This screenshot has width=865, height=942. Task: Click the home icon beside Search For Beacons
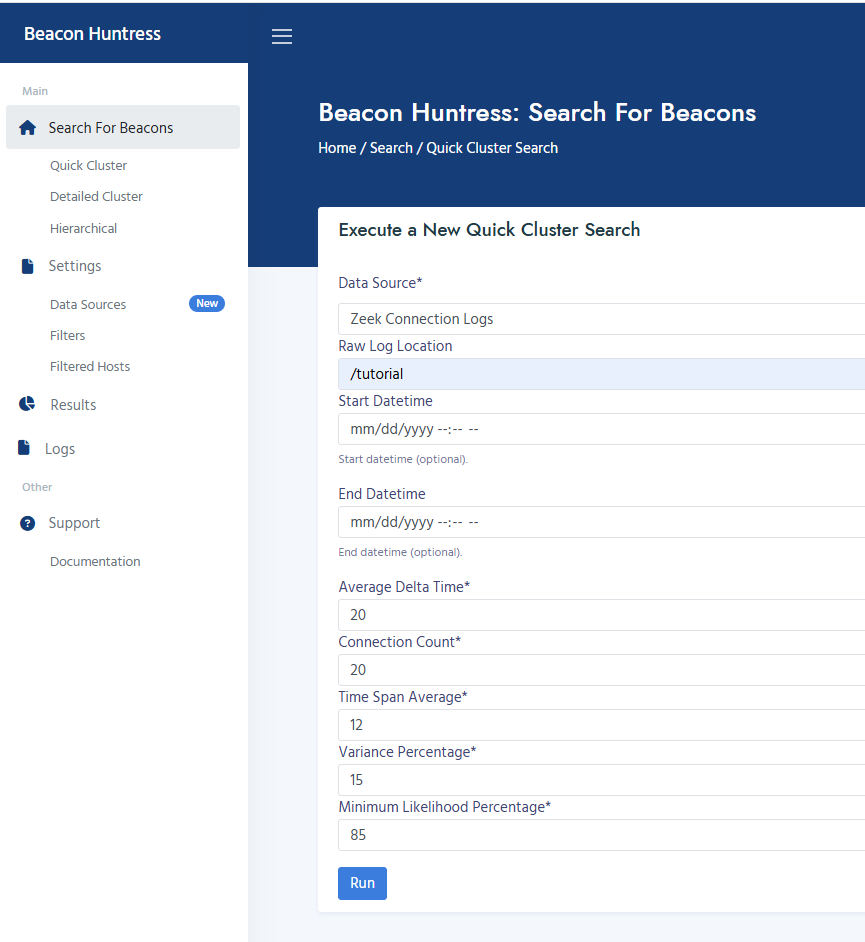pyautogui.click(x=28, y=127)
